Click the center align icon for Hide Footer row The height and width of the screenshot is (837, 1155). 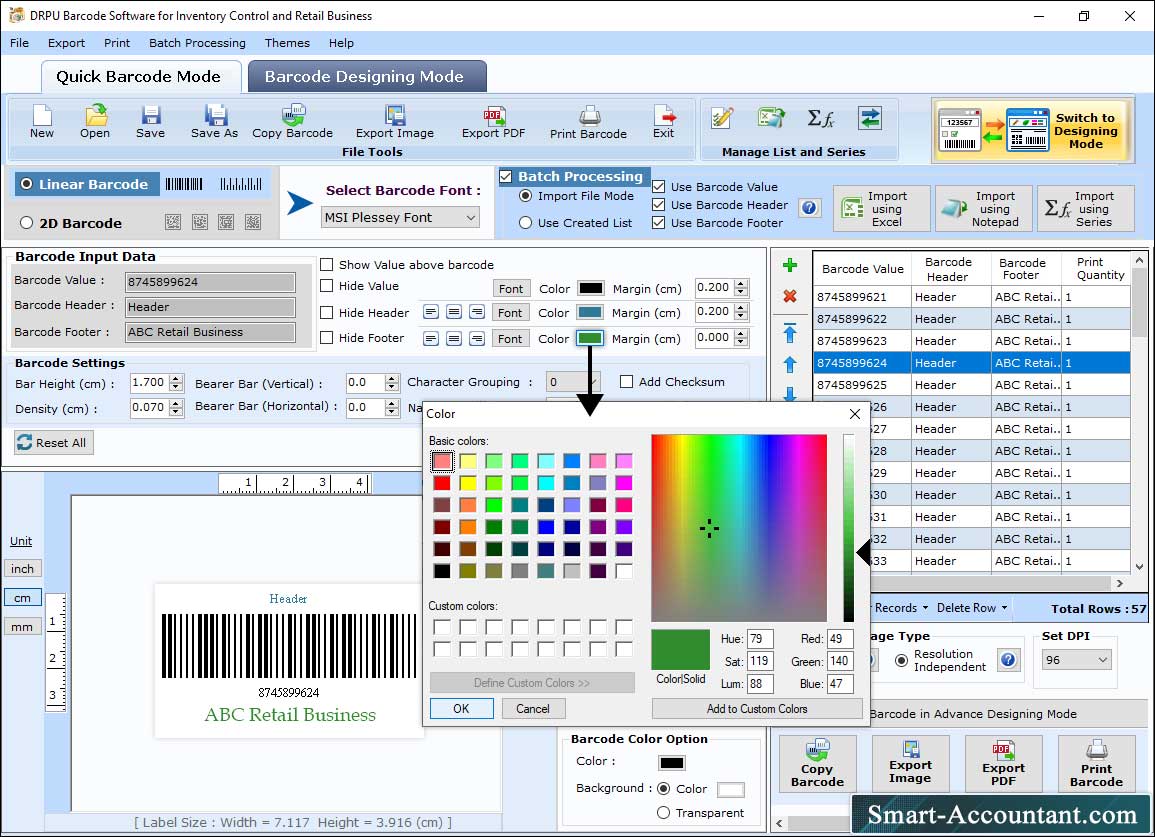[454, 338]
